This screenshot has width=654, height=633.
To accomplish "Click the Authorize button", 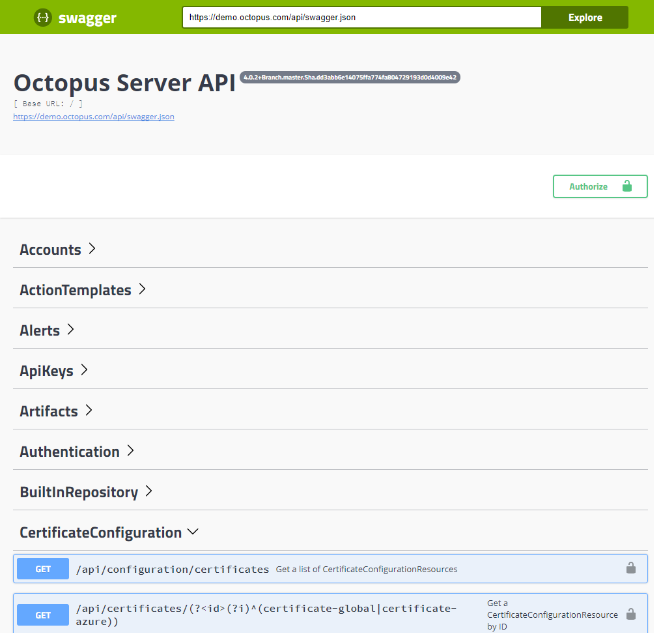I will click(600, 186).
